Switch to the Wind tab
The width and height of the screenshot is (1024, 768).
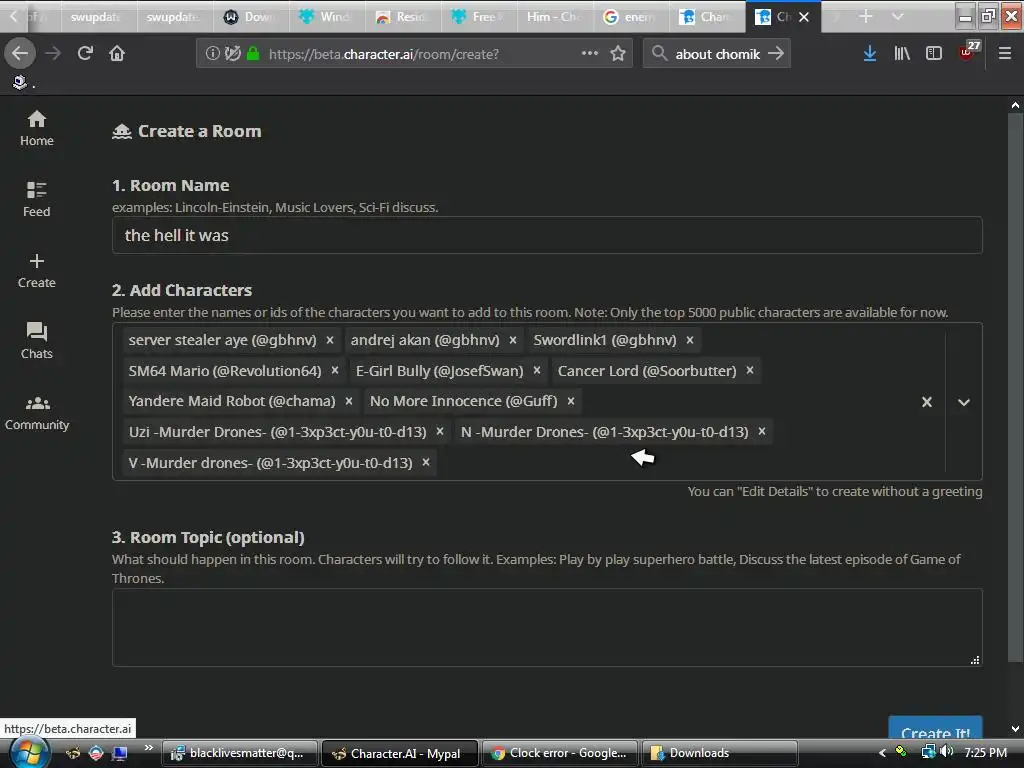(327, 16)
